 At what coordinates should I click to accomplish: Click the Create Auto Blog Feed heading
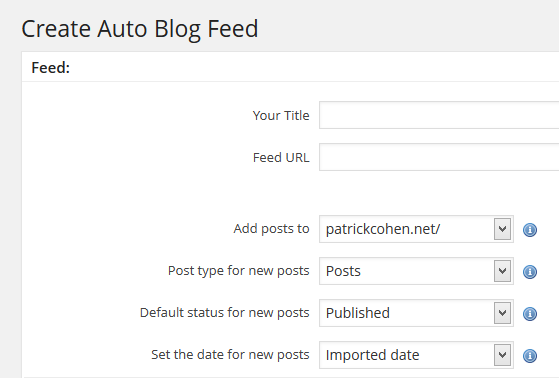click(140, 29)
